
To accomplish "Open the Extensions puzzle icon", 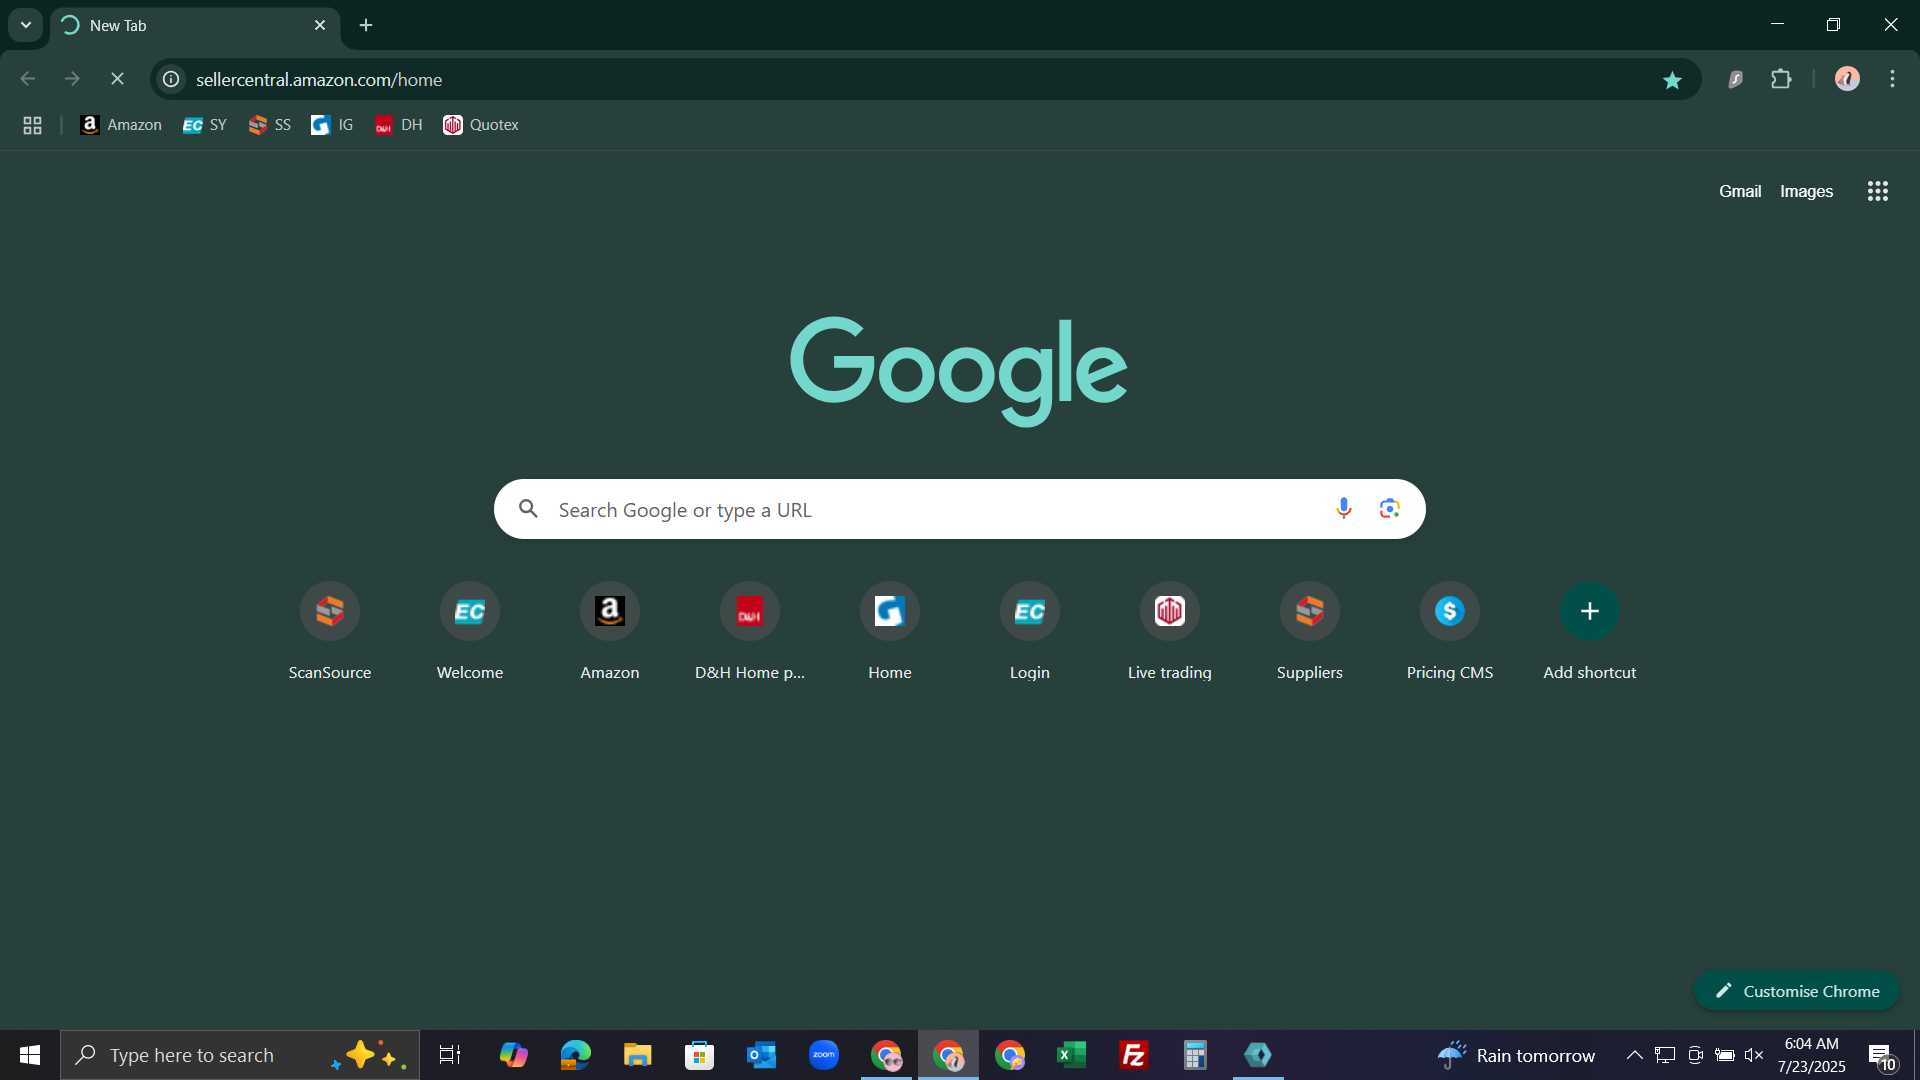I will point(1781,79).
